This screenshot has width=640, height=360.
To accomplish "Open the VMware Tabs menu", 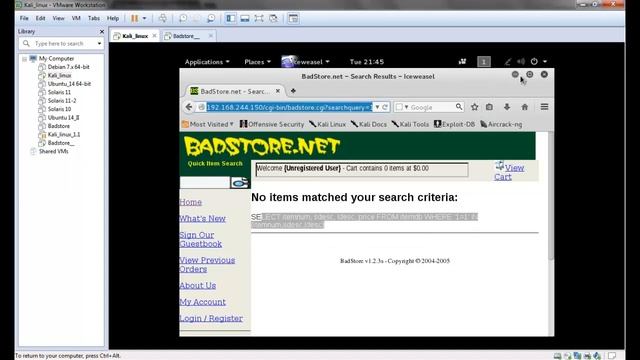I will point(94,18).
